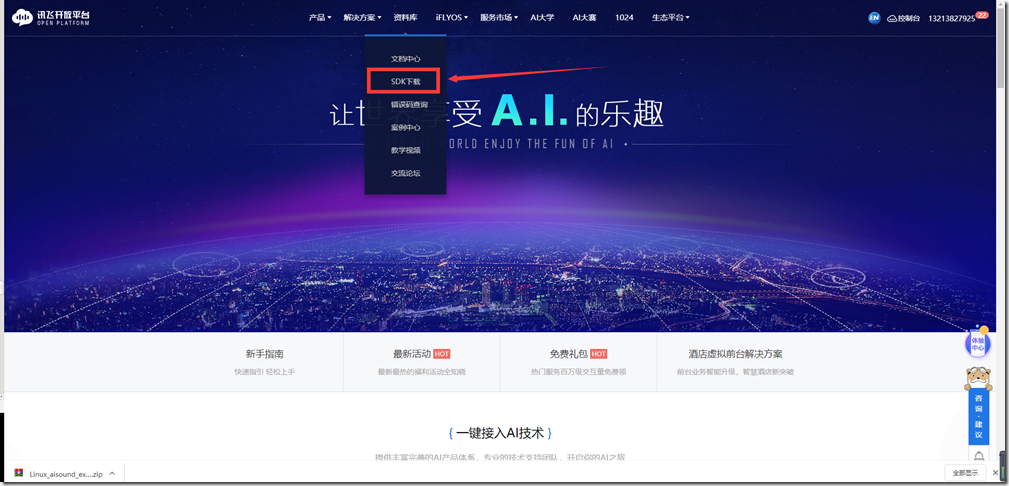Select 教学视频 in the dropdown
Viewport: 1009px width, 486px height.
coord(405,150)
